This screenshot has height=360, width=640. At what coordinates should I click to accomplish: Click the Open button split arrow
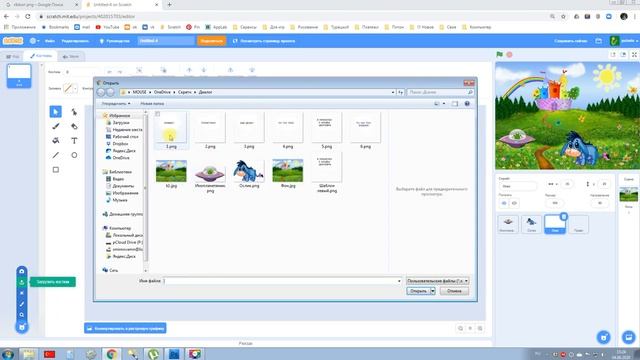[433, 291]
